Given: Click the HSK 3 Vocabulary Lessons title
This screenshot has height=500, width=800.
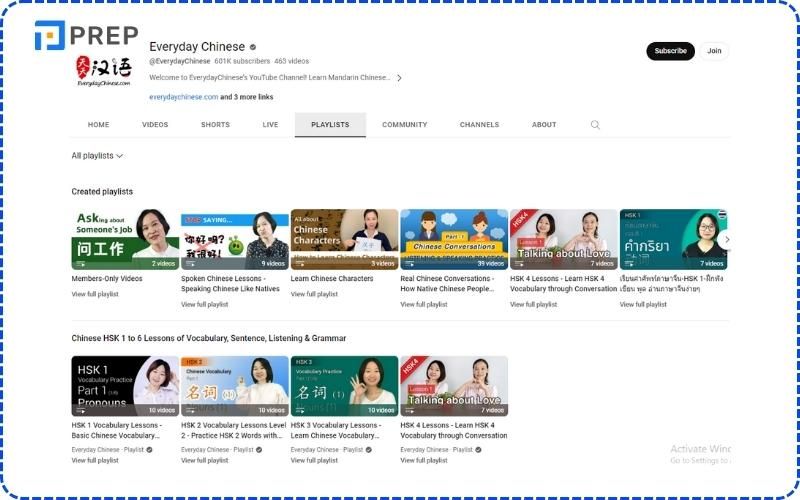Looking at the screenshot, I should (x=336, y=430).
